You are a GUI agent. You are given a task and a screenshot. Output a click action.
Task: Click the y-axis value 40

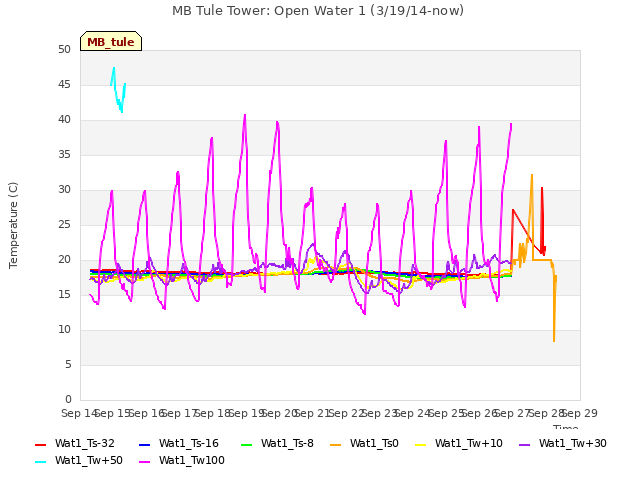pyautogui.click(x=64, y=120)
